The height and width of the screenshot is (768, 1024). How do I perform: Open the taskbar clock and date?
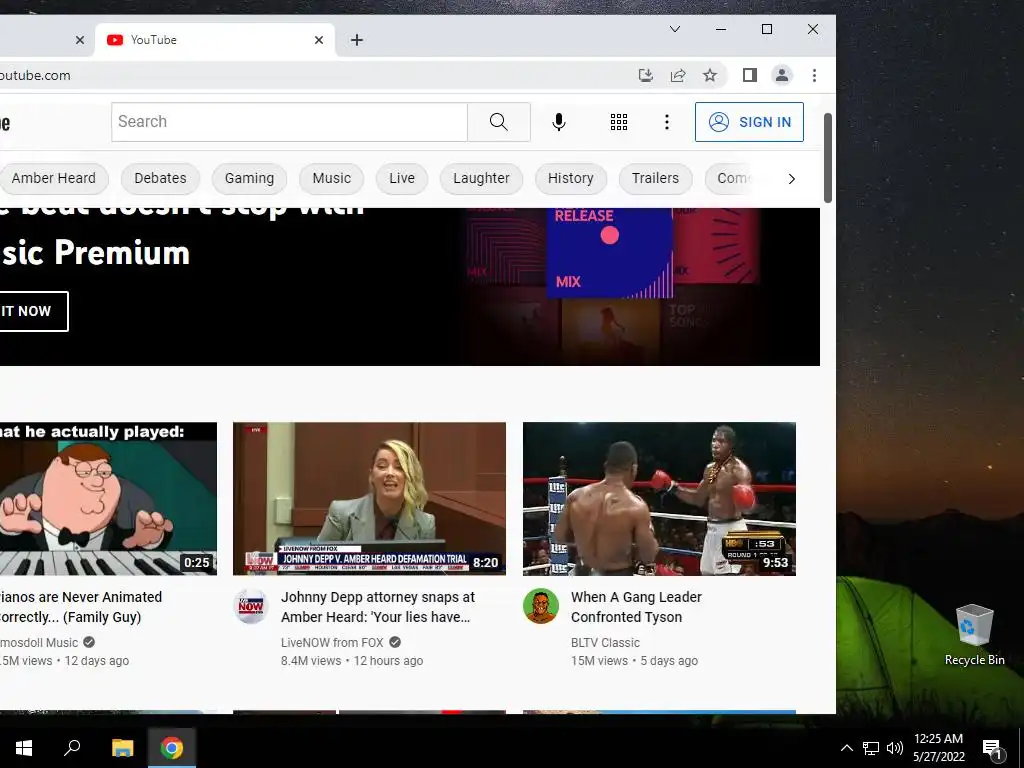point(938,748)
